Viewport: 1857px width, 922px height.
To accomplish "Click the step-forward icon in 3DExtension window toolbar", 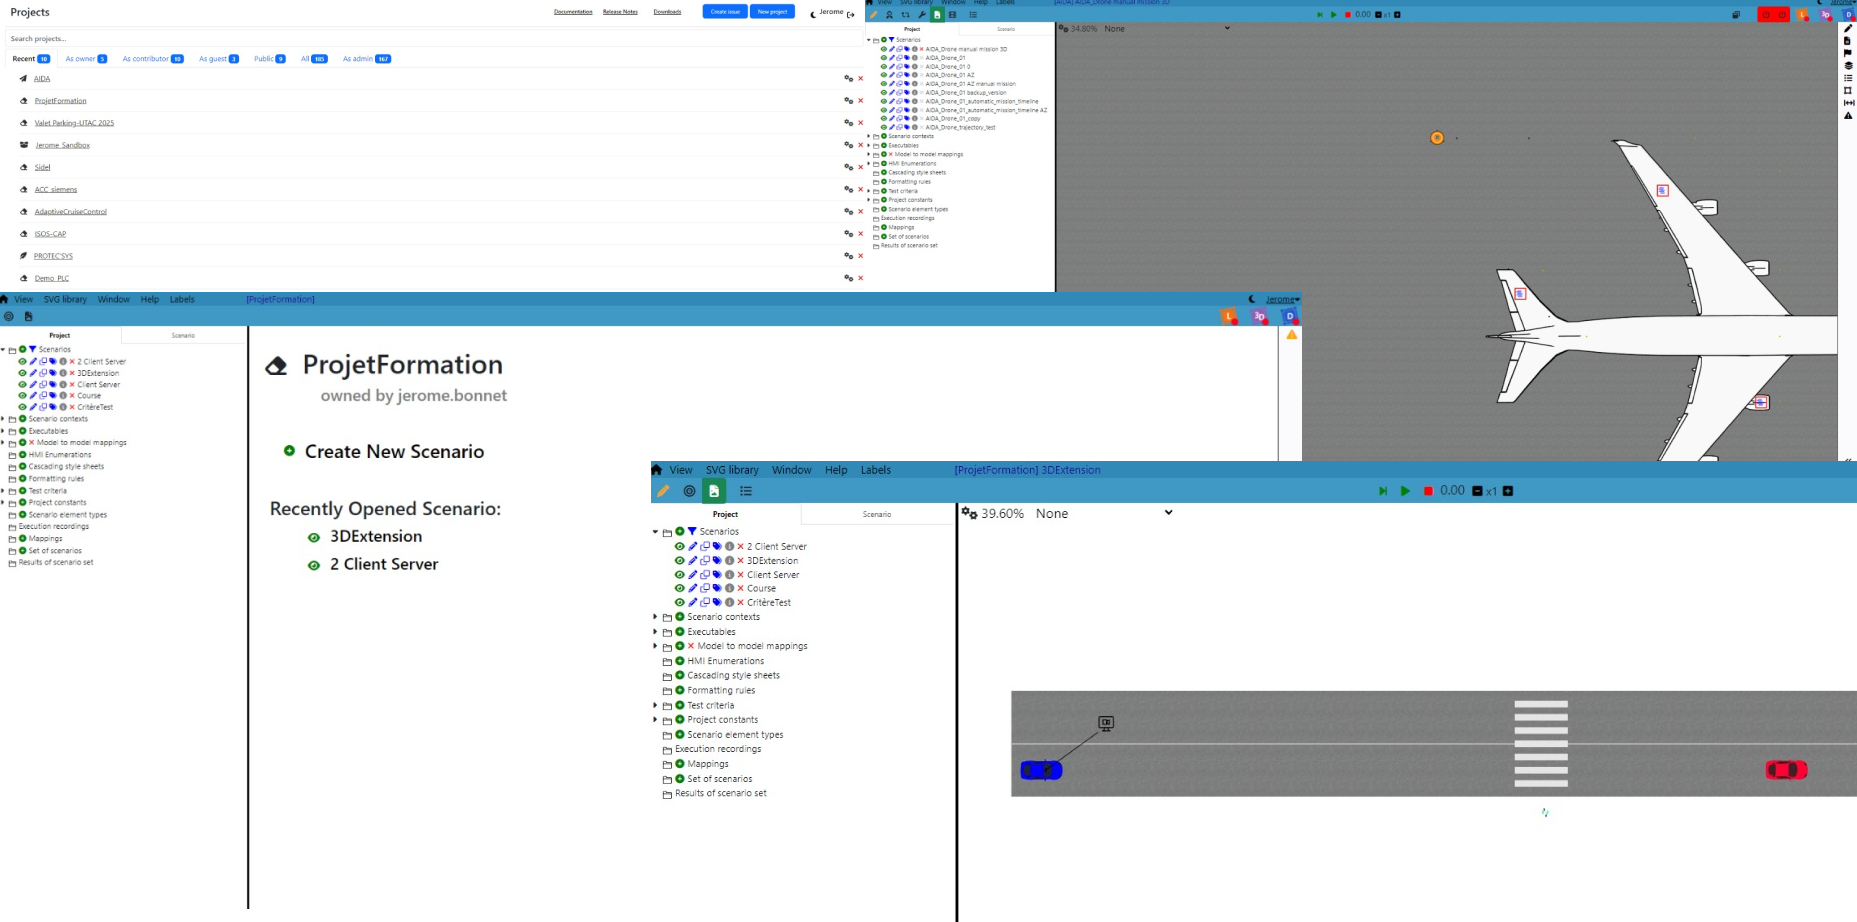I will tap(1383, 491).
